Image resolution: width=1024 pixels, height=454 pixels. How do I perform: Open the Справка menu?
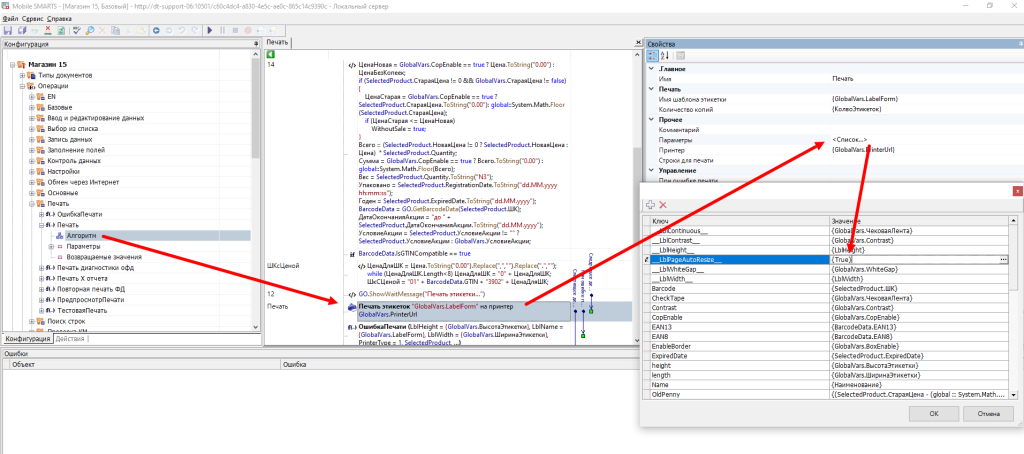59,19
